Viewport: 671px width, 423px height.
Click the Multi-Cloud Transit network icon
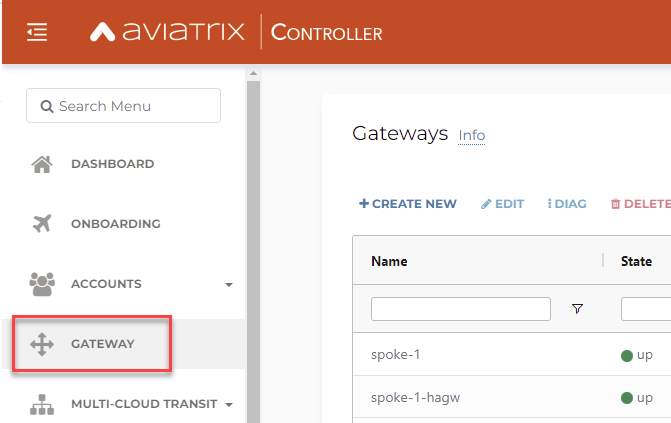(x=42, y=404)
